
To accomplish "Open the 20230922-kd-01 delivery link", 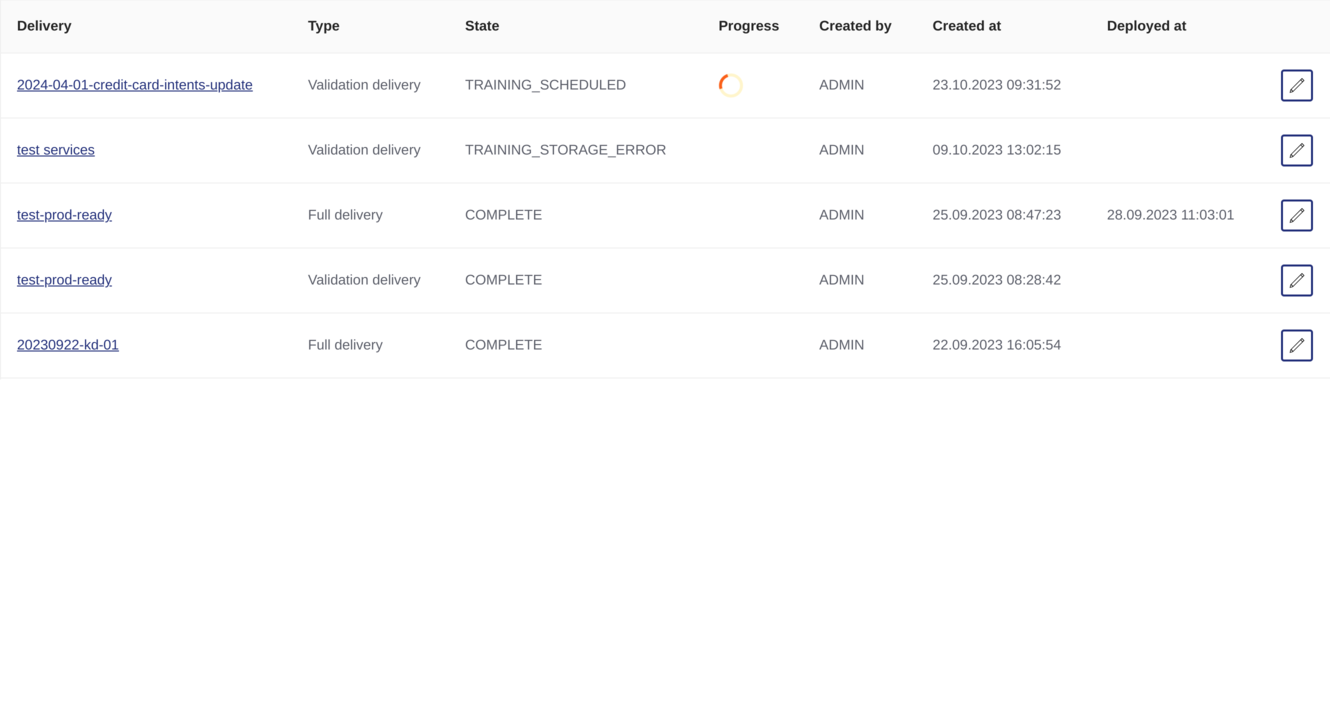I will 67,345.
